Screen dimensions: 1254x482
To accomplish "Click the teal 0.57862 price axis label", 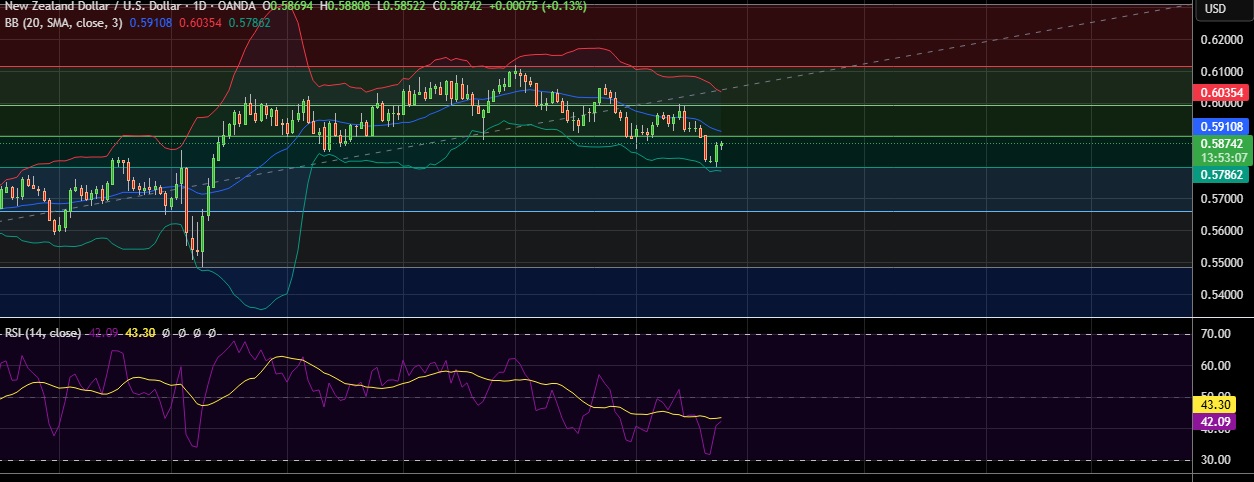I will [x=1223, y=175].
